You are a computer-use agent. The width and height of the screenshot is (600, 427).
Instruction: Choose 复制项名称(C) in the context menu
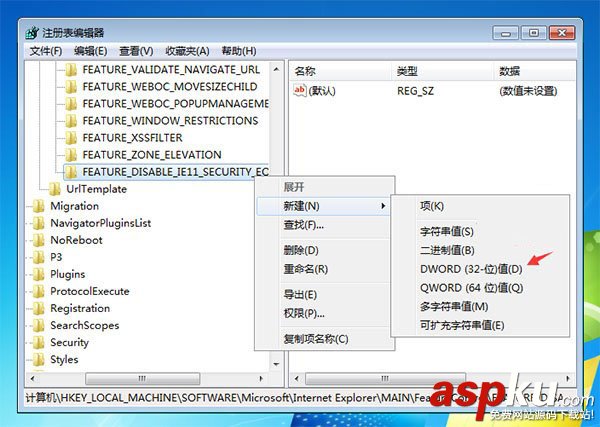(325, 339)
